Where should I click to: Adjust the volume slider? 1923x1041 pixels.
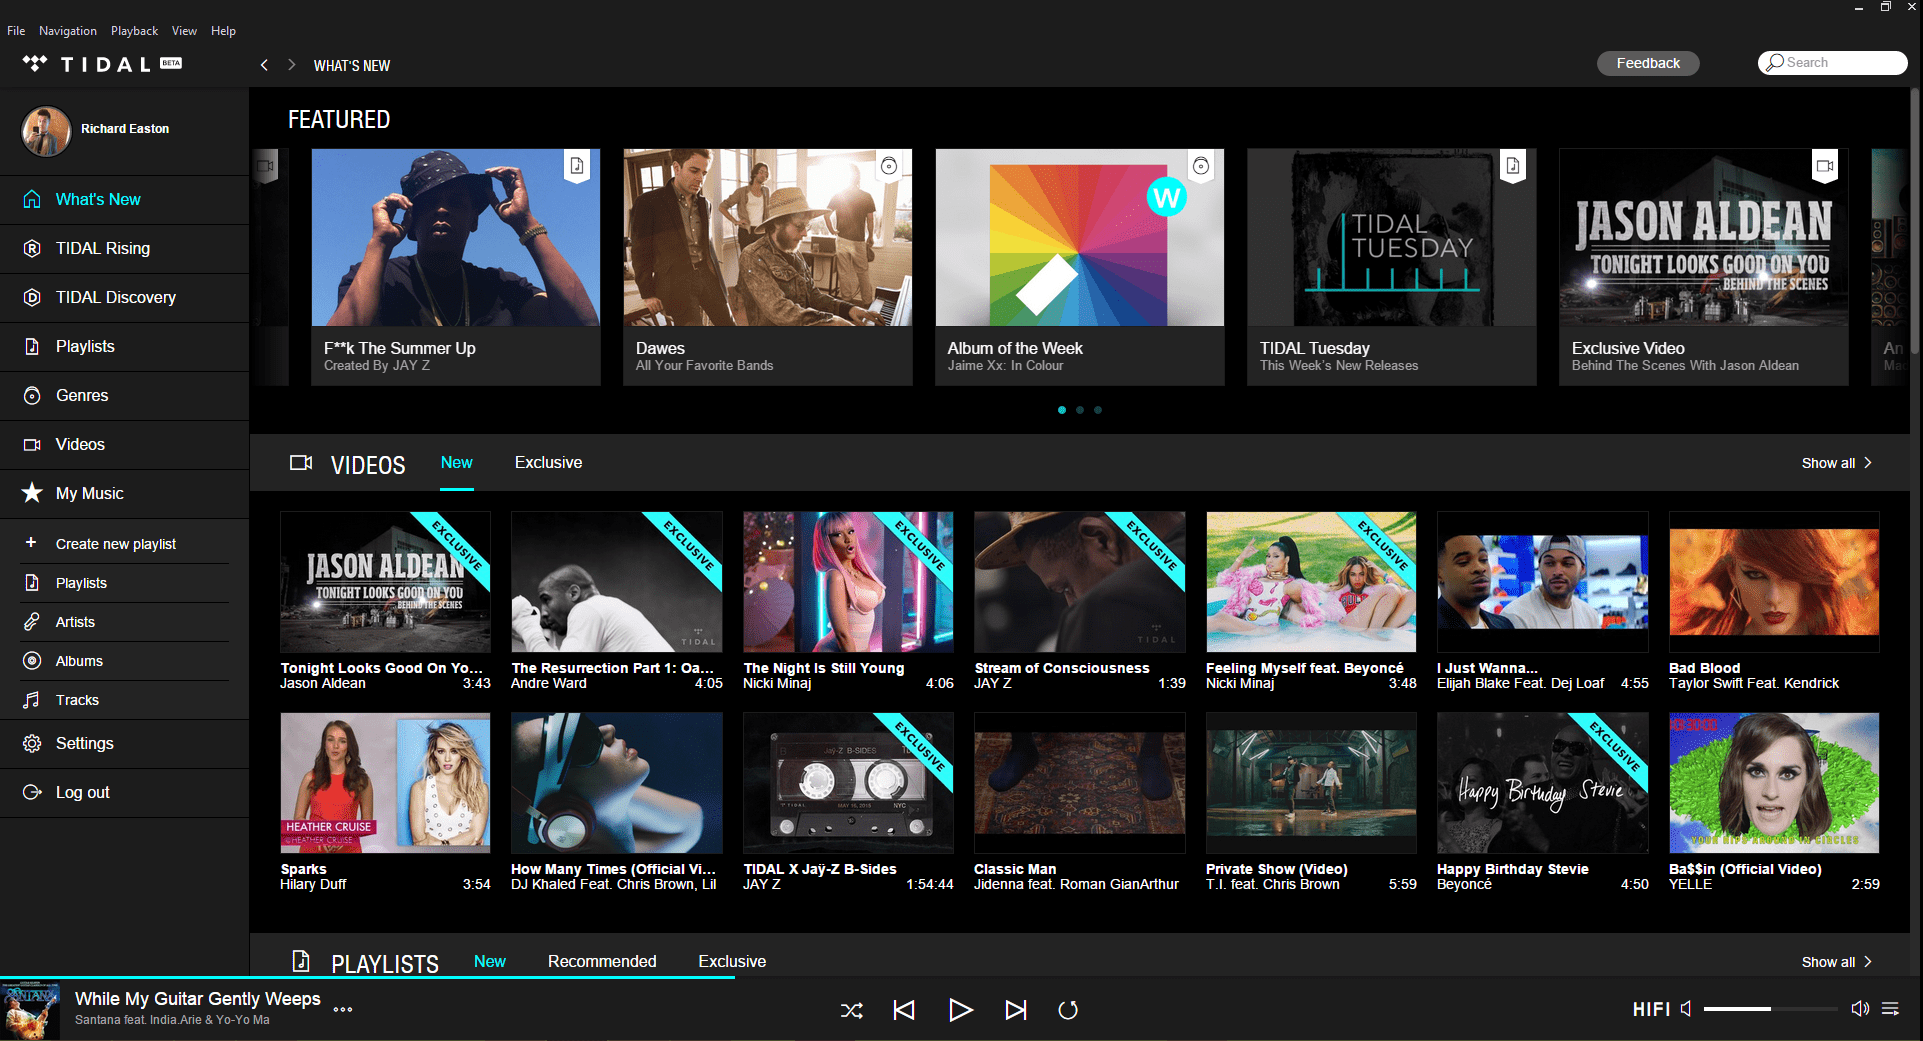click(x=1770, y=1009)
